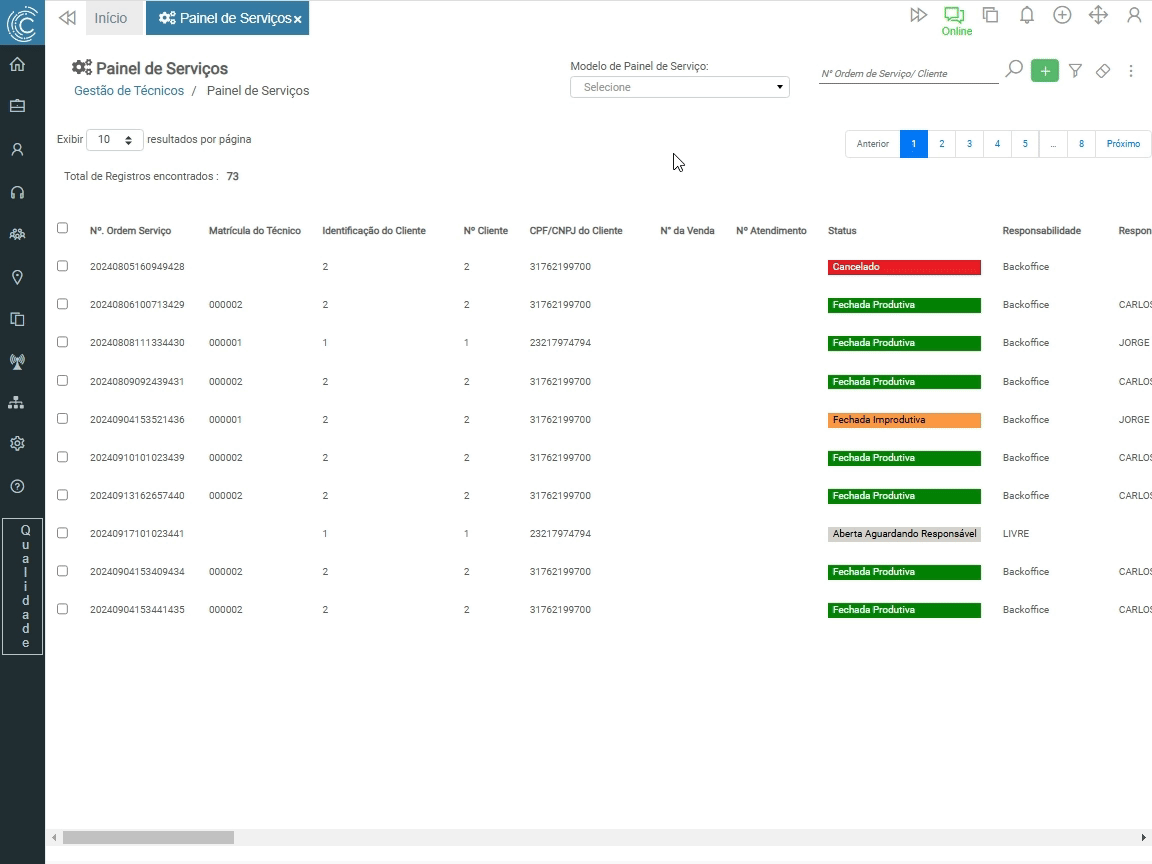The width and height of the screenshot is (1152, 864).
Task: Click the horizontal scrollbar at the bottom
Action: tap(148, 837)
